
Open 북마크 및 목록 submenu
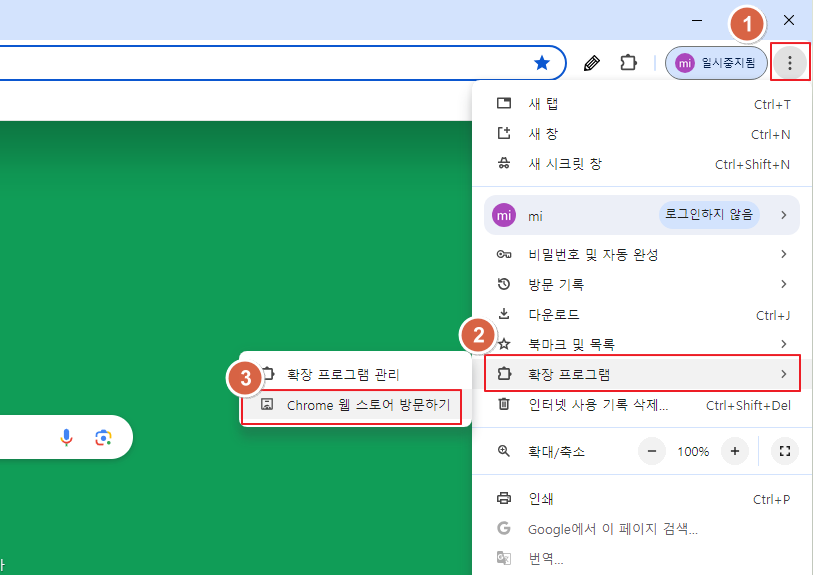643,344
